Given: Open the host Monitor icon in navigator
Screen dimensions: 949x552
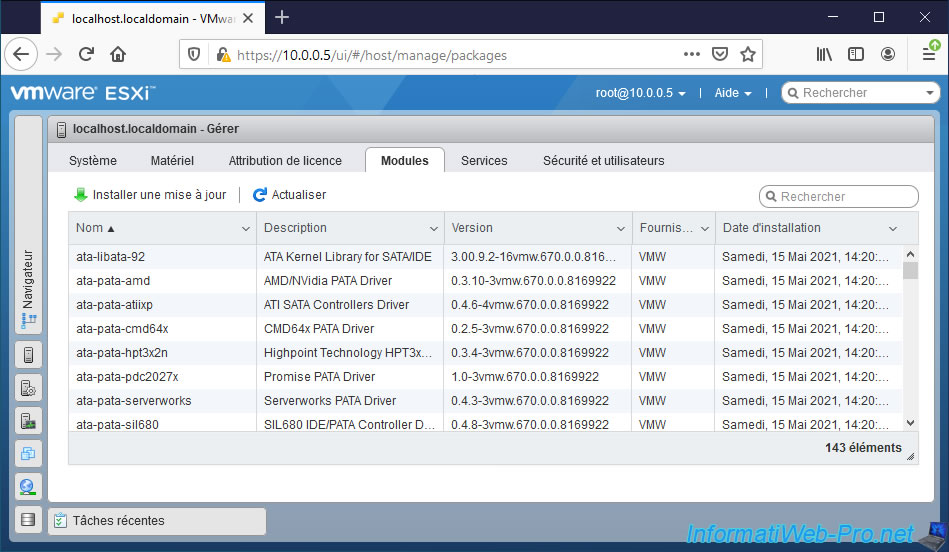Looking at the screenshot, I should click(x=28, y=420).
